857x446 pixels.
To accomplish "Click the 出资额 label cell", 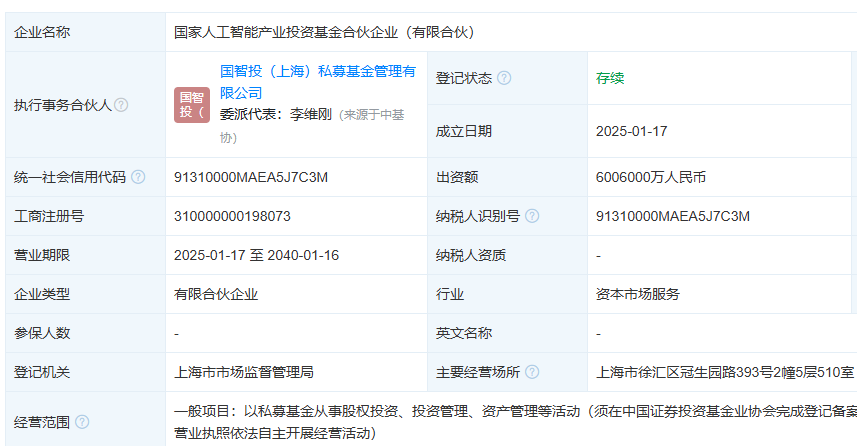I will [x=508, y=177].
